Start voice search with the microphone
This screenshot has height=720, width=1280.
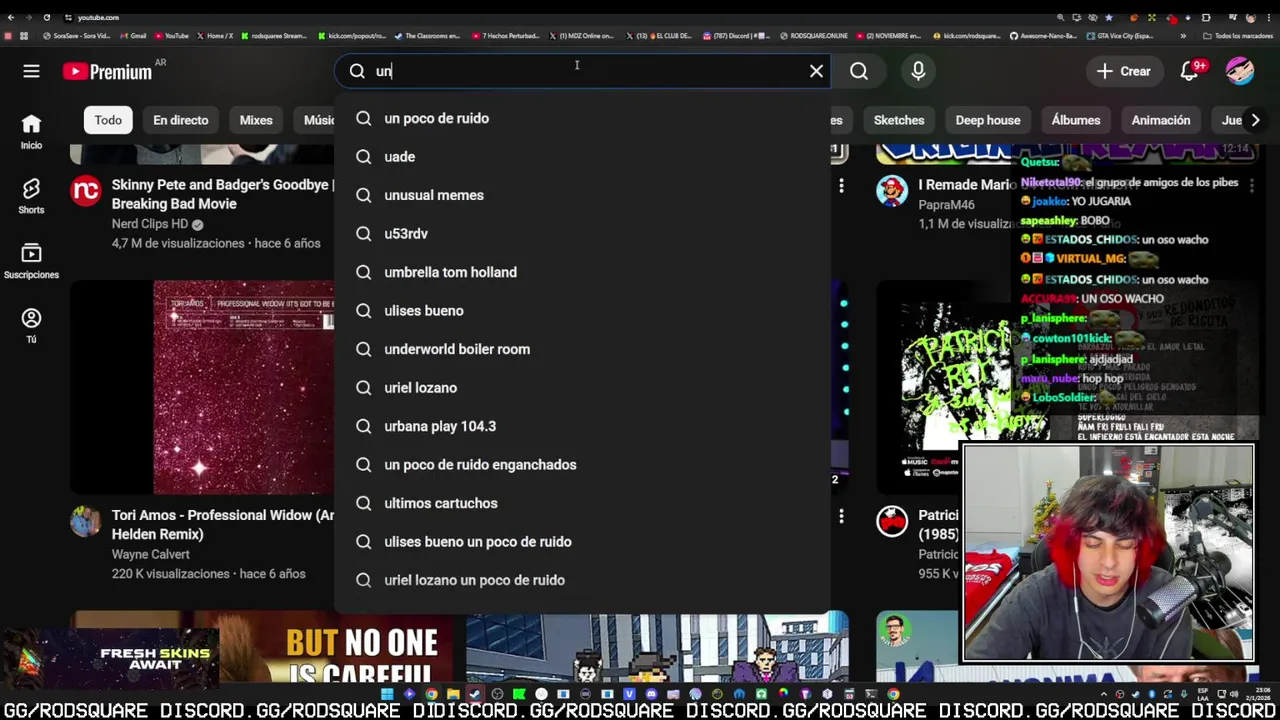(x=918, y=71)
